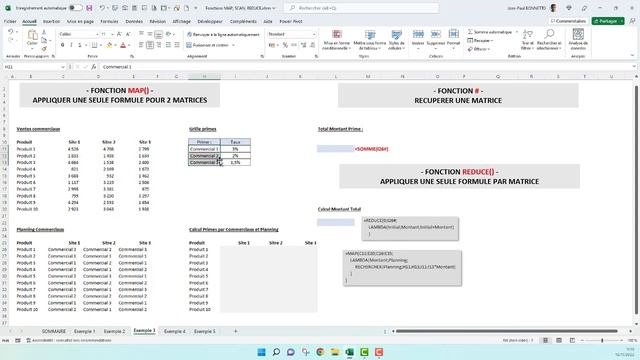
Task: Toggle bold formatting
Action: coord(62,45)
